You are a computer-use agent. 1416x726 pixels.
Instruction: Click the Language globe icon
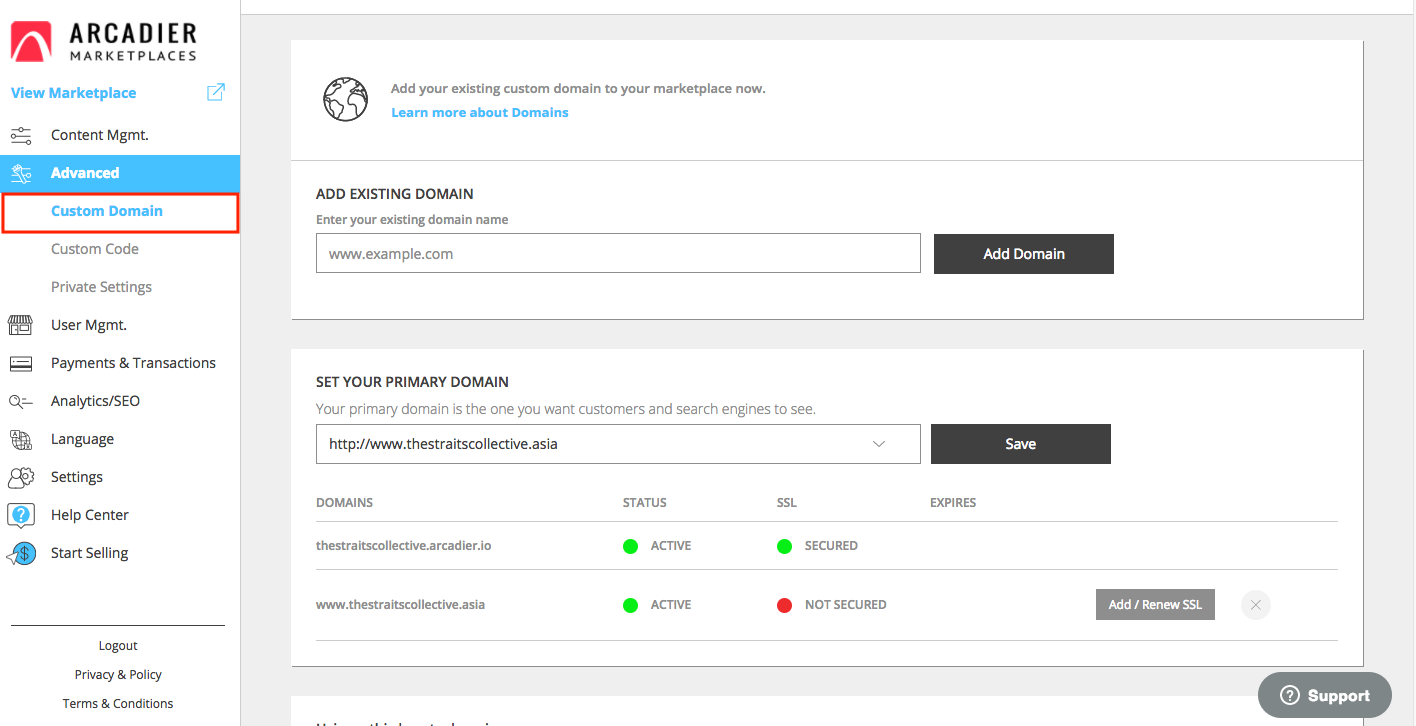click(20, 439)
